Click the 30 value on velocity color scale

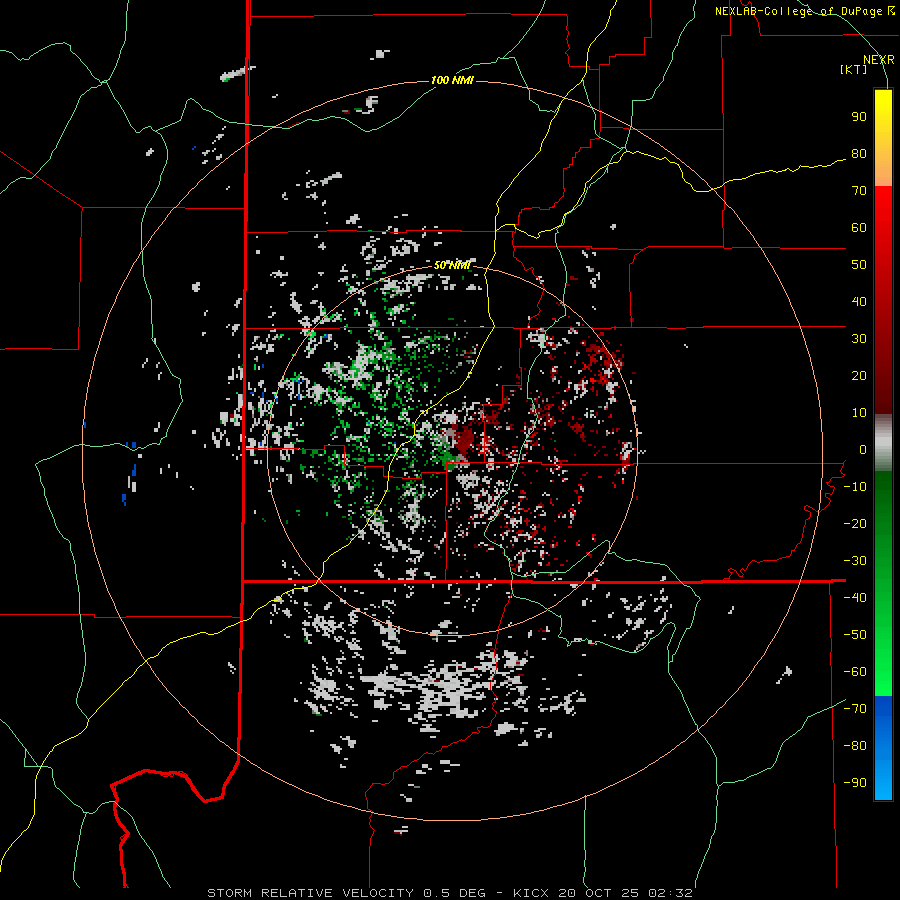(x=859, y=339)
